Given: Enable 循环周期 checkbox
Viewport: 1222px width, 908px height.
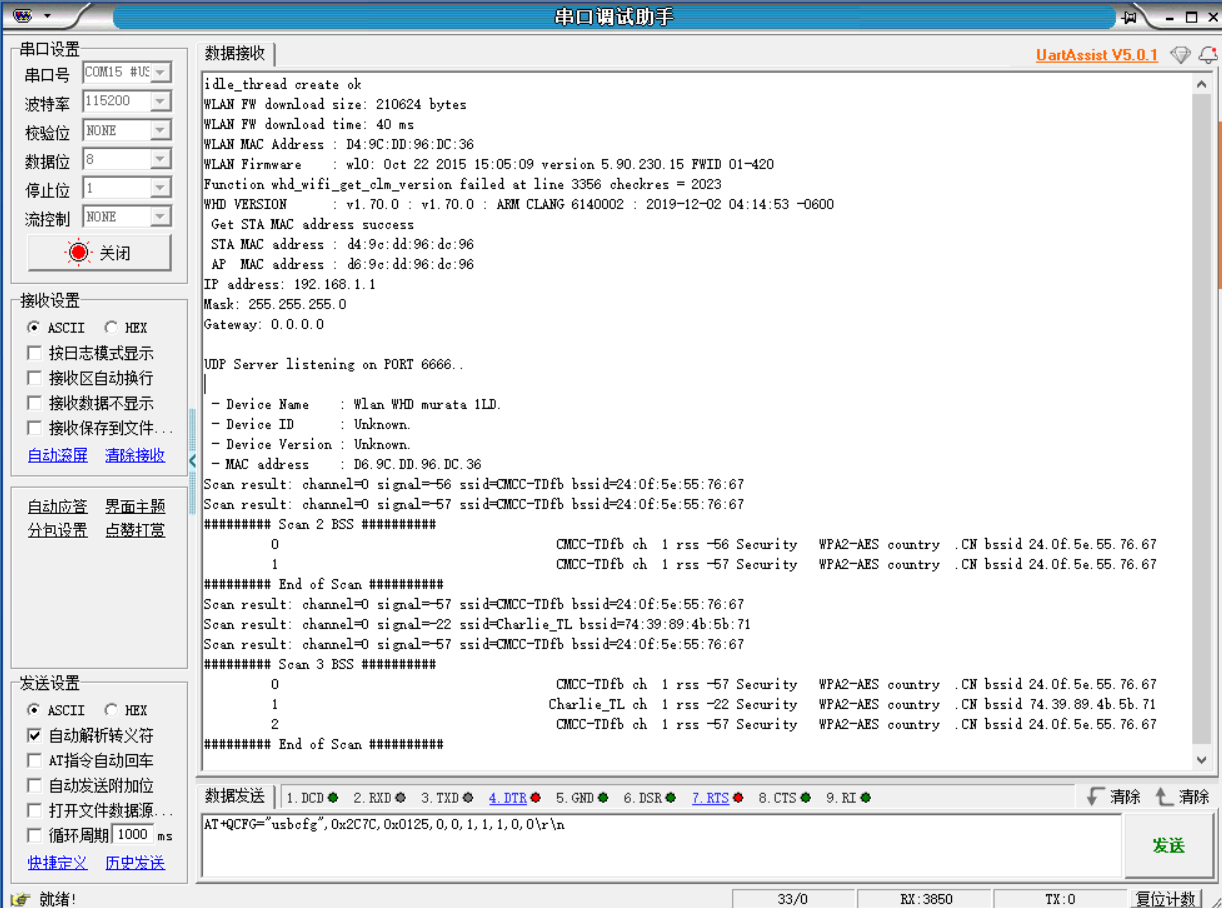Looking at the screenshot, I should click(34, 835).
